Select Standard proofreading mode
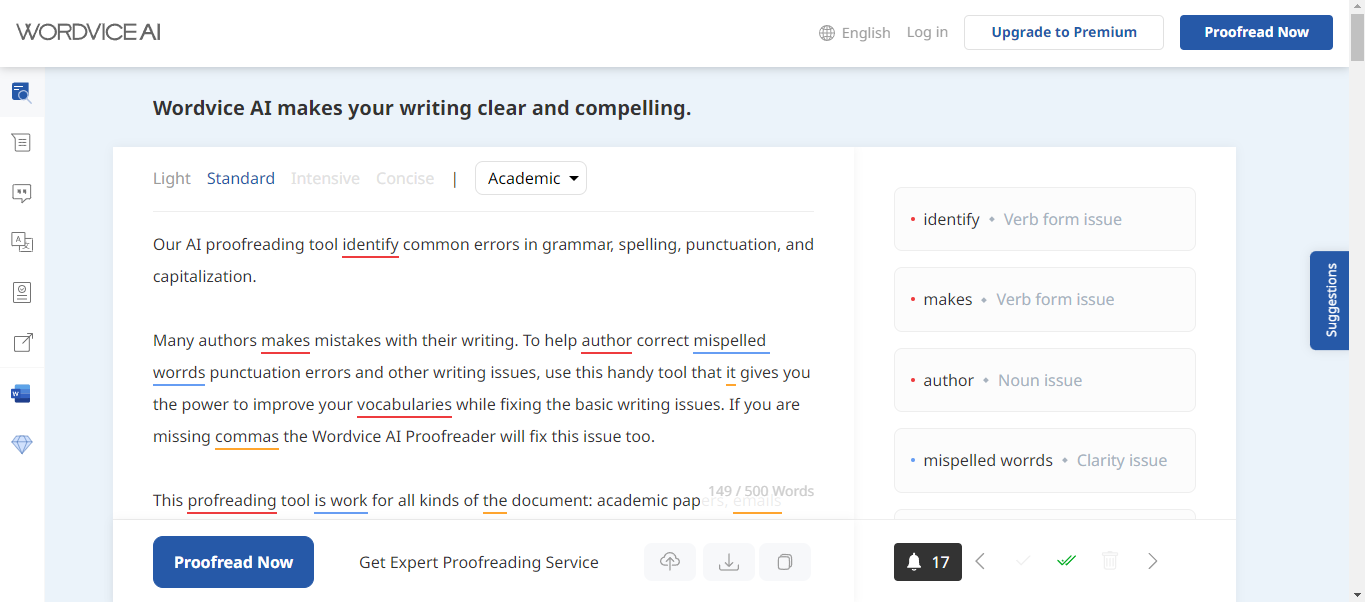Screen dimensions: 1365x602 pyautogui.click(x=241, y=178)
